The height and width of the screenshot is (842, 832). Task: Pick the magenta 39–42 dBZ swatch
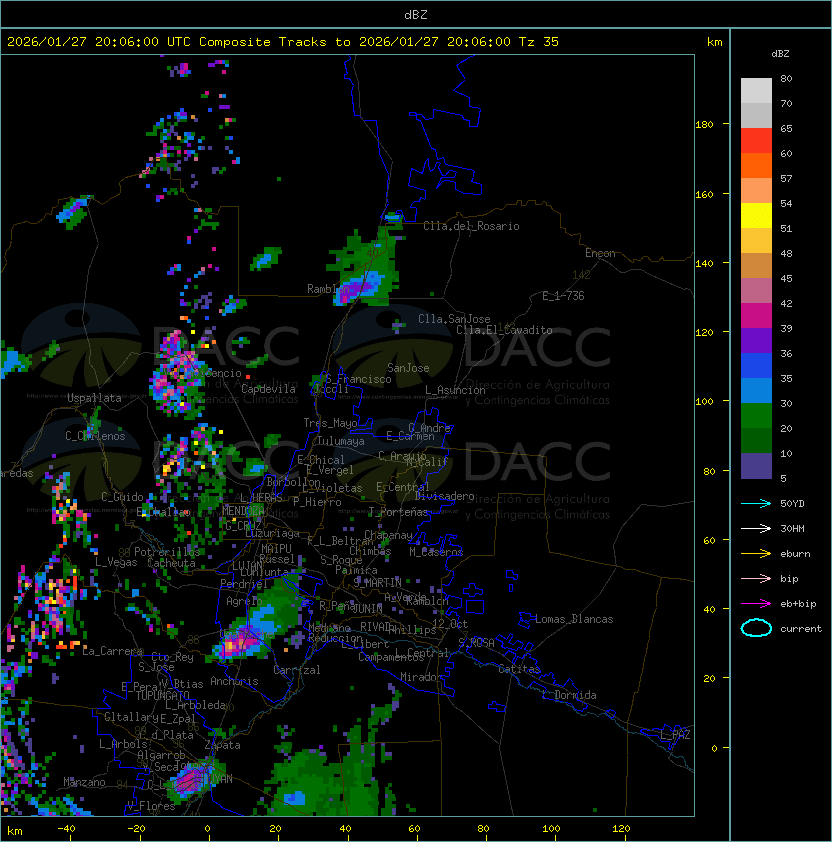(756, 316)
